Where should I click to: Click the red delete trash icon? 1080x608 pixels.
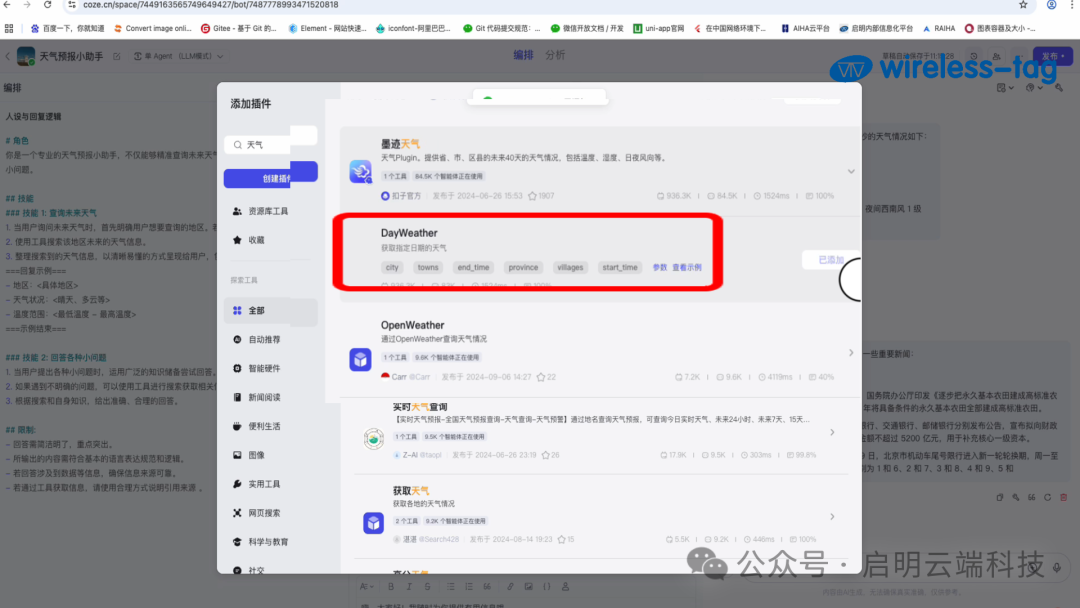pos(1063,497)
